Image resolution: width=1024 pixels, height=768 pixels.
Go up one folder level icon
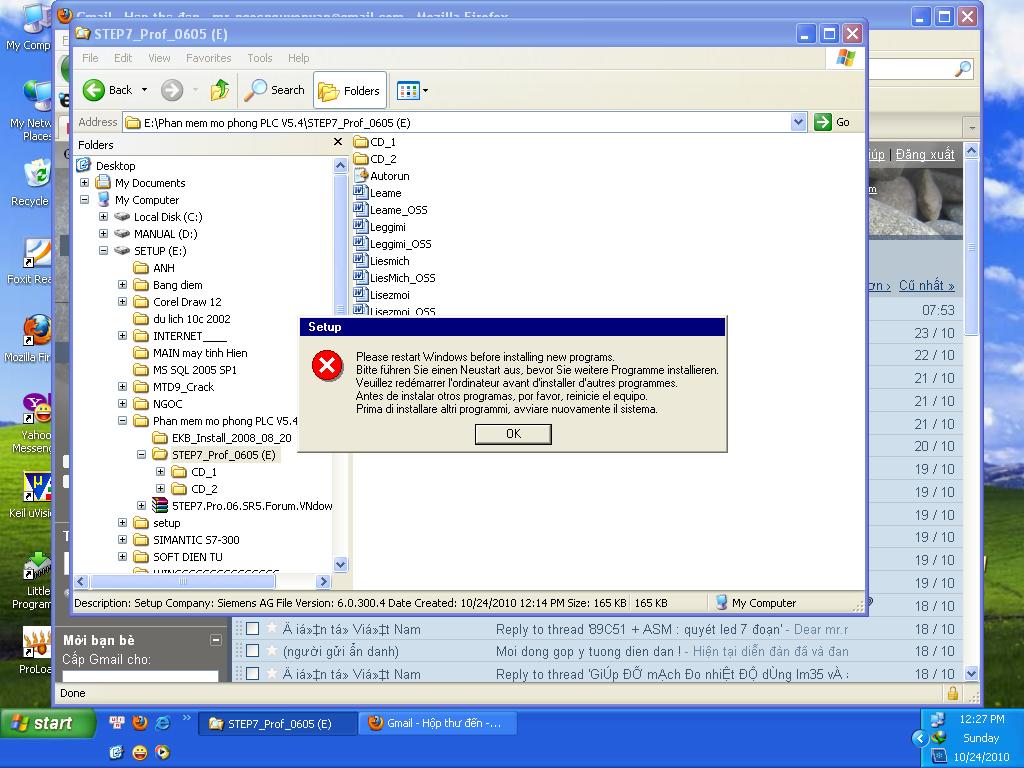click(x=219, y=90)
